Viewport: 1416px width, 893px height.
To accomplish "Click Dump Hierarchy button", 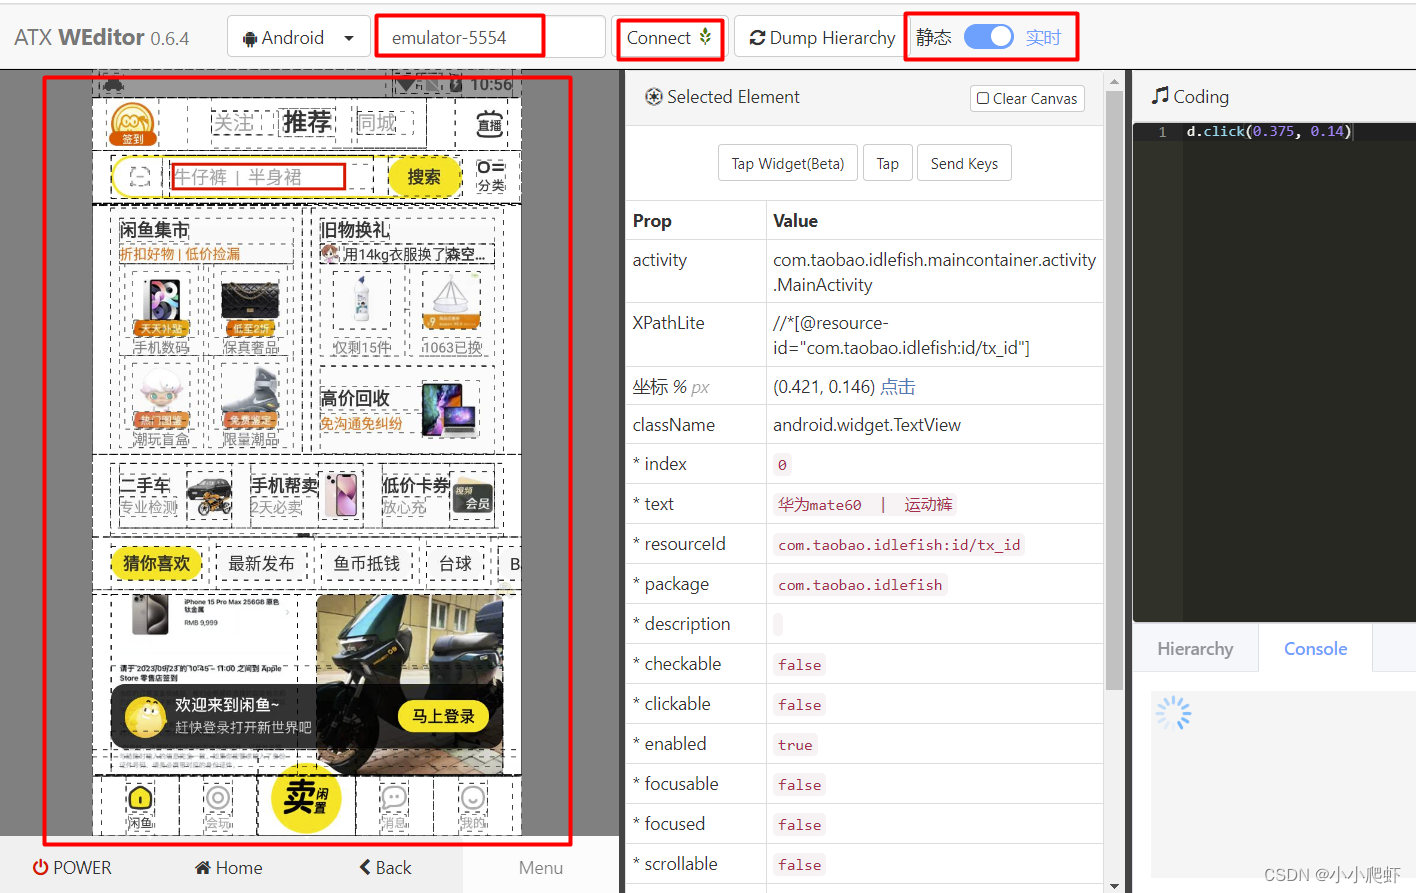I will click(821, 38).
